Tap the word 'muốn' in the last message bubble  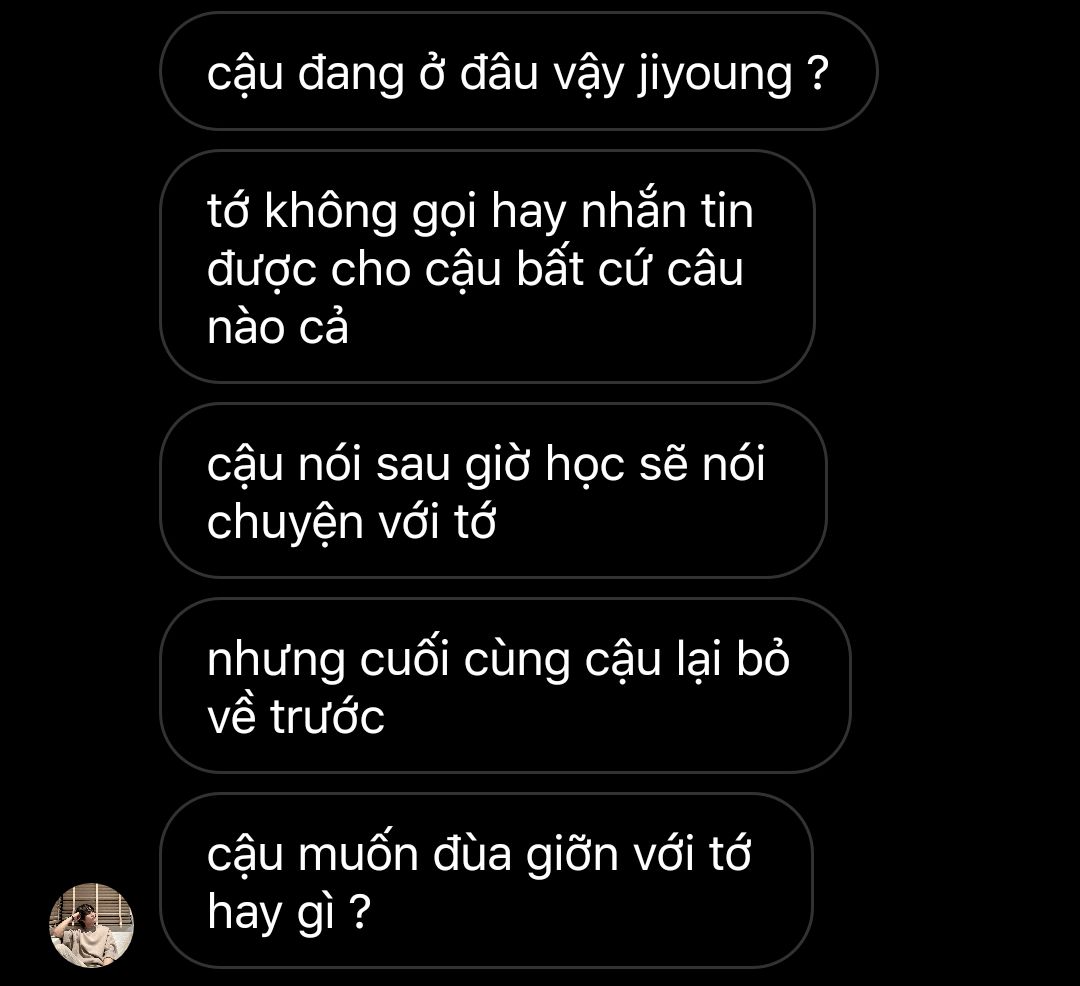pyautogui.click(x=357, y=854)
